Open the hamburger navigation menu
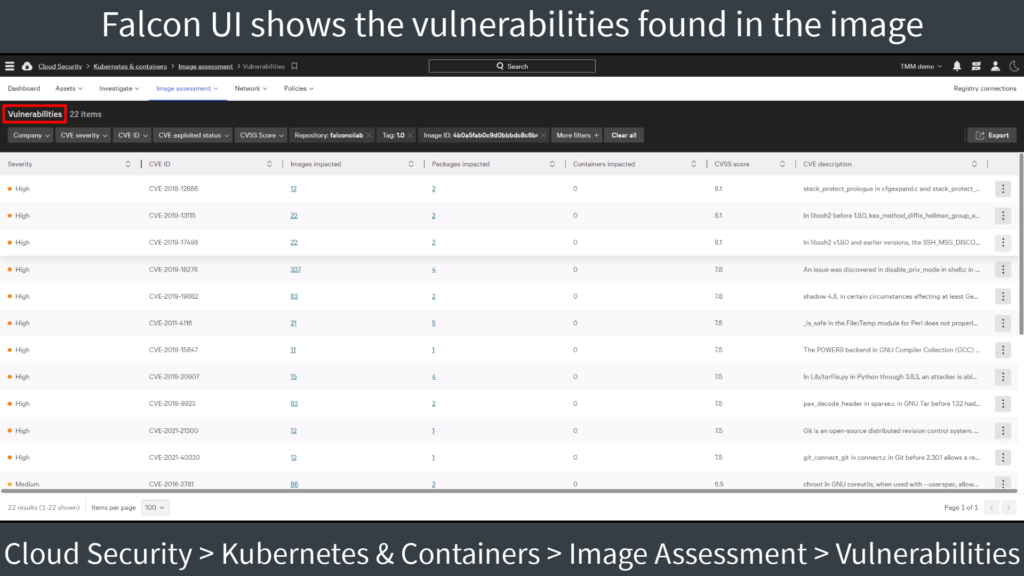The height and width of the screenshot is (576, 1024). tap(10, 66)
